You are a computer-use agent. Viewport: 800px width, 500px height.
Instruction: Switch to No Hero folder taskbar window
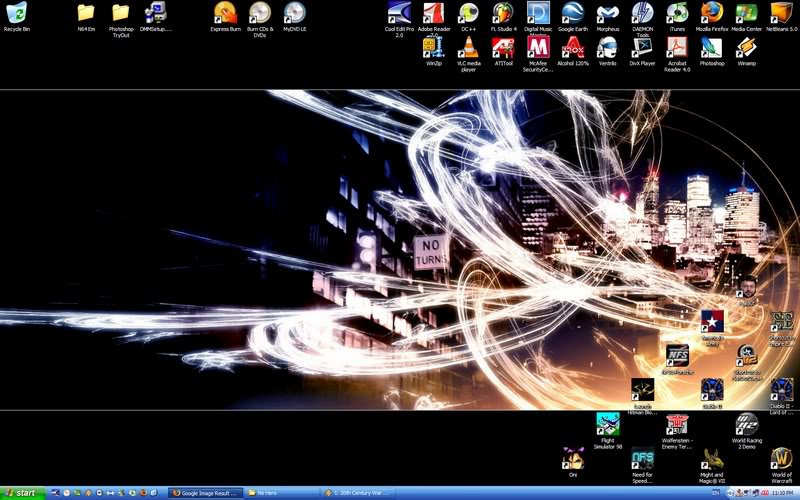click(282, 493)
